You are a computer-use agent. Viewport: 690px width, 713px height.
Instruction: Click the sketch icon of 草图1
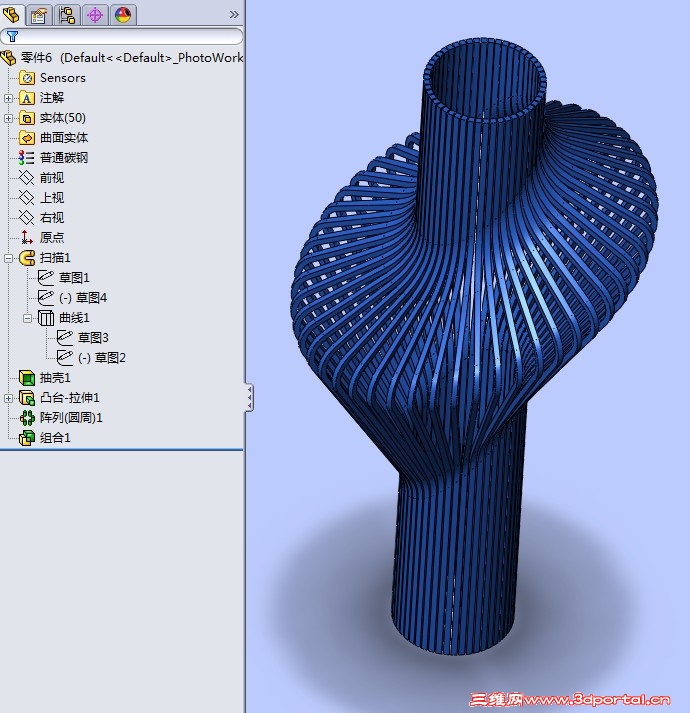[45, 278]
